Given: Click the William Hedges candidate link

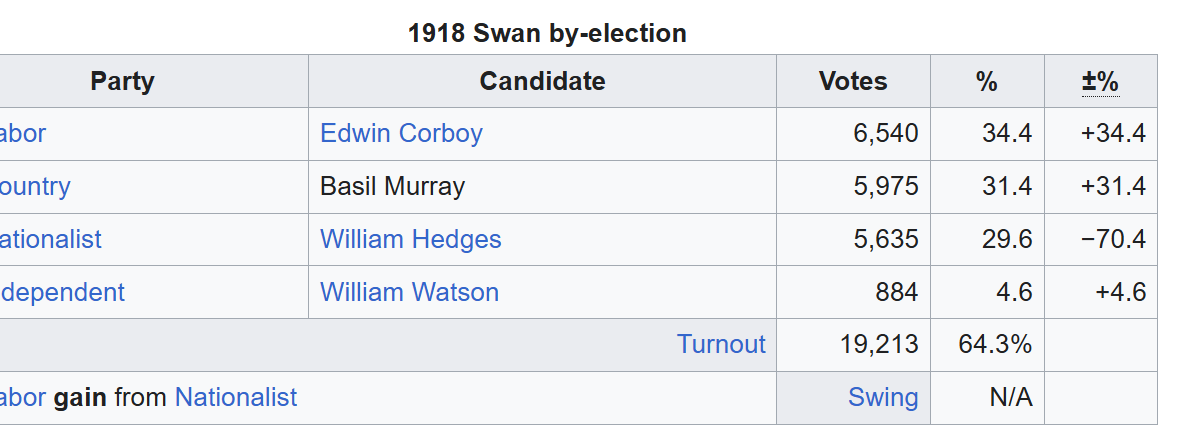Looking at the screenshot, I should 410,240.
